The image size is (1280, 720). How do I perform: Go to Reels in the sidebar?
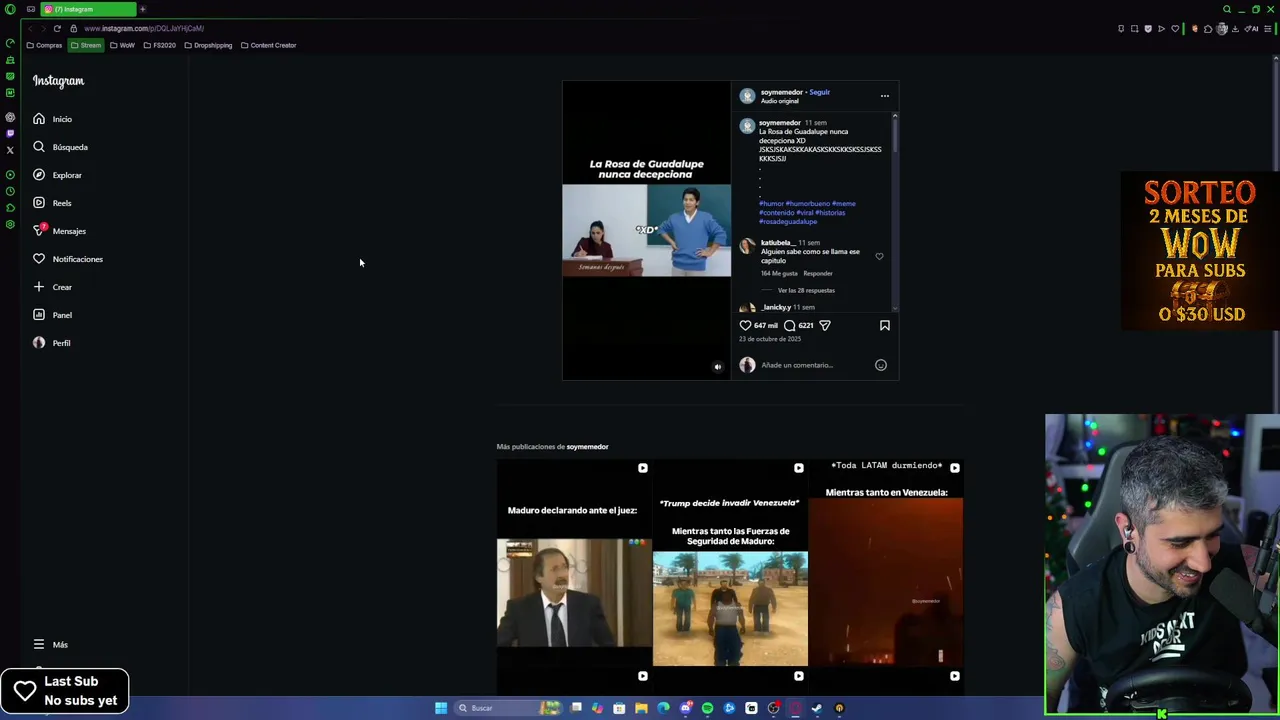tap(52, 203)
